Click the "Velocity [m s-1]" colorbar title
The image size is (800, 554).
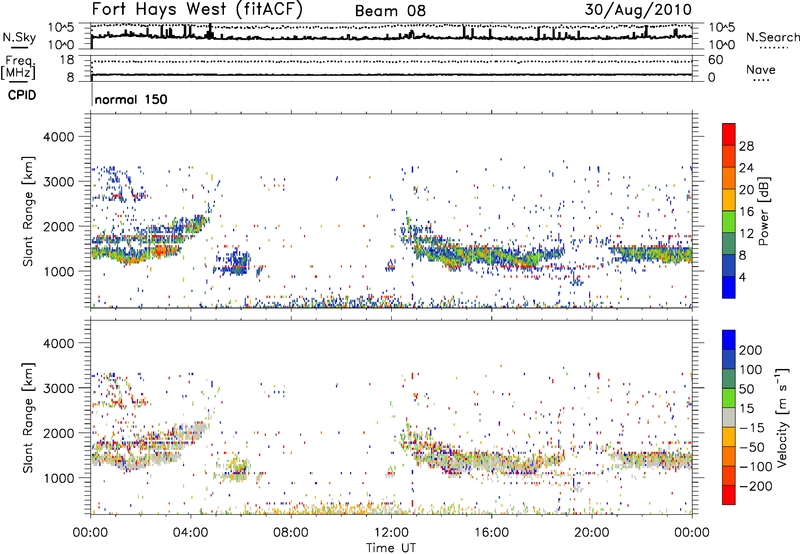pos(782,417)
